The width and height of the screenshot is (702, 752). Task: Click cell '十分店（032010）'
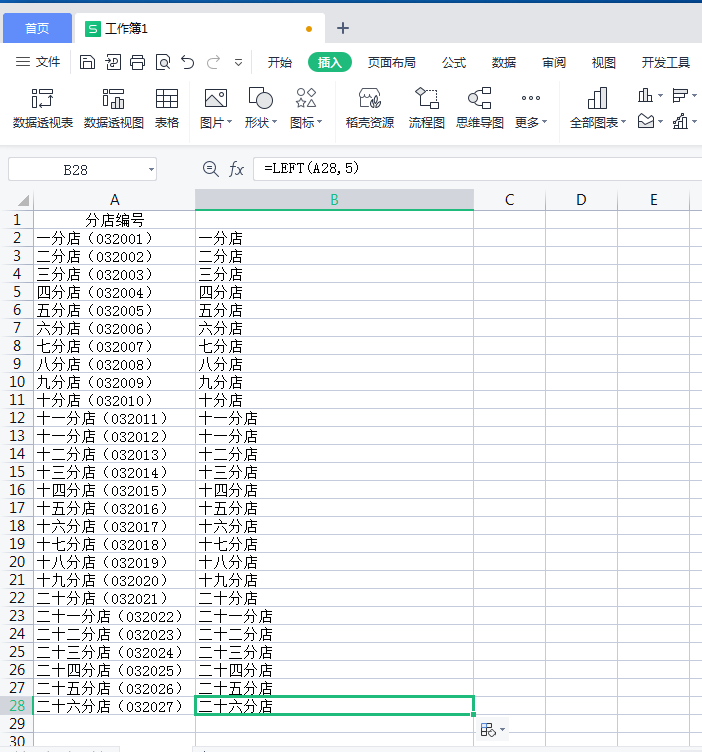(x=114, y=400)
